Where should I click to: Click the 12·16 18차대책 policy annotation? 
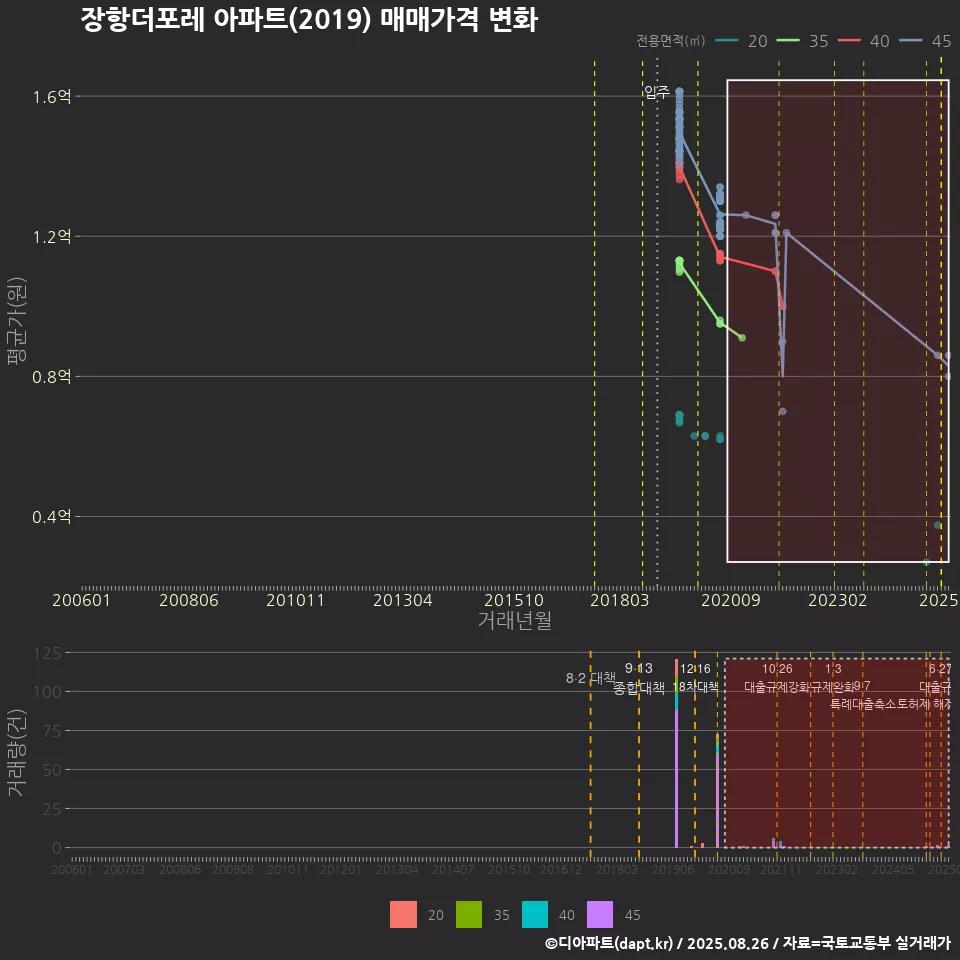695,678
